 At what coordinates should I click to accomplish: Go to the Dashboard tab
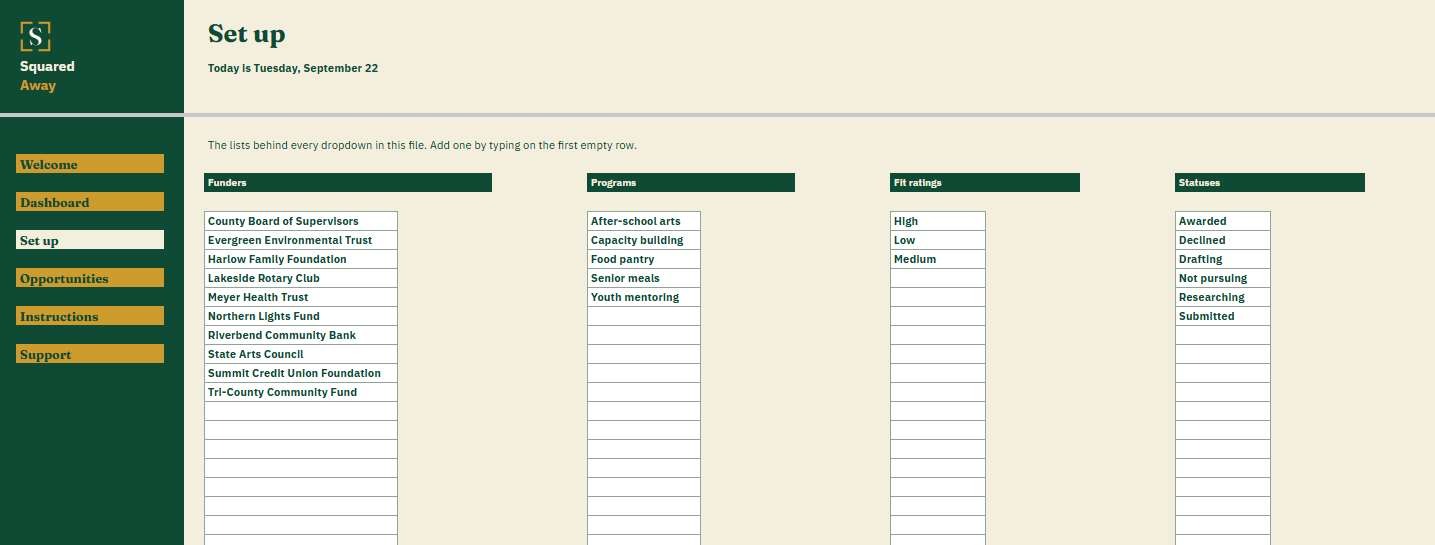coord(90,202)
